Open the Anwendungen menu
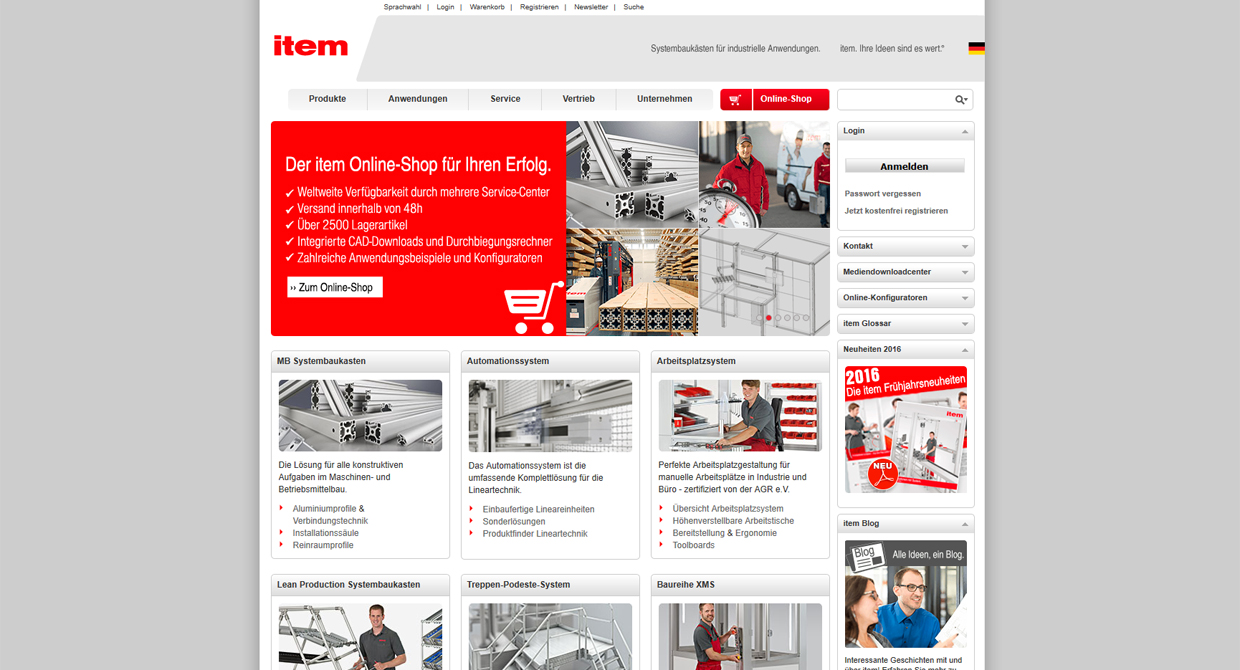 pos(418,99)
